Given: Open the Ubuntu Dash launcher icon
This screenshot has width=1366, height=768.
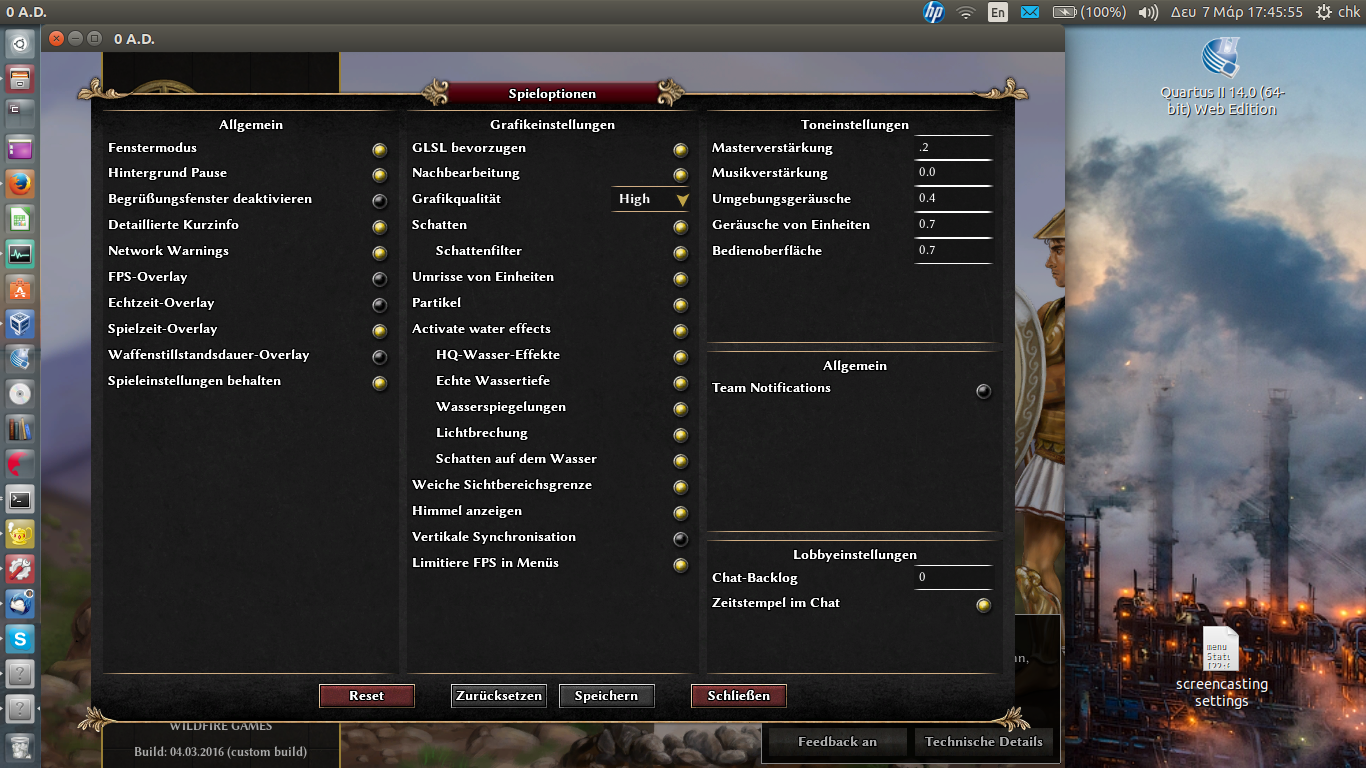Looking at the screenshot, I should (20, 45).
